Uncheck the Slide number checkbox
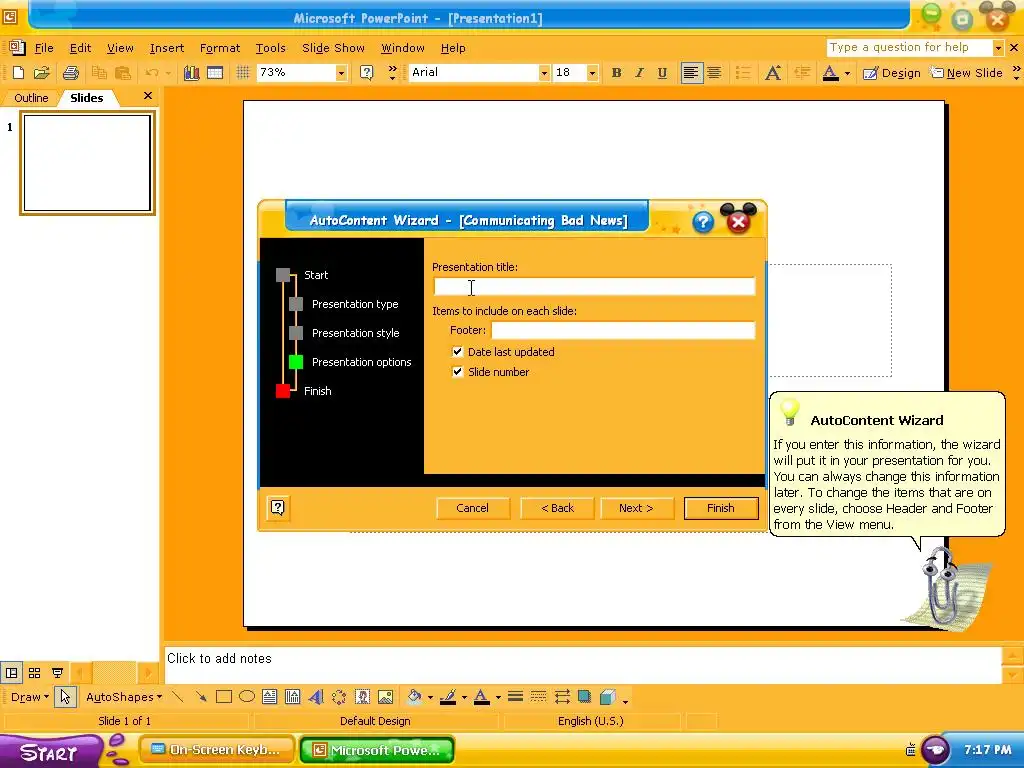 click(458, 372)
